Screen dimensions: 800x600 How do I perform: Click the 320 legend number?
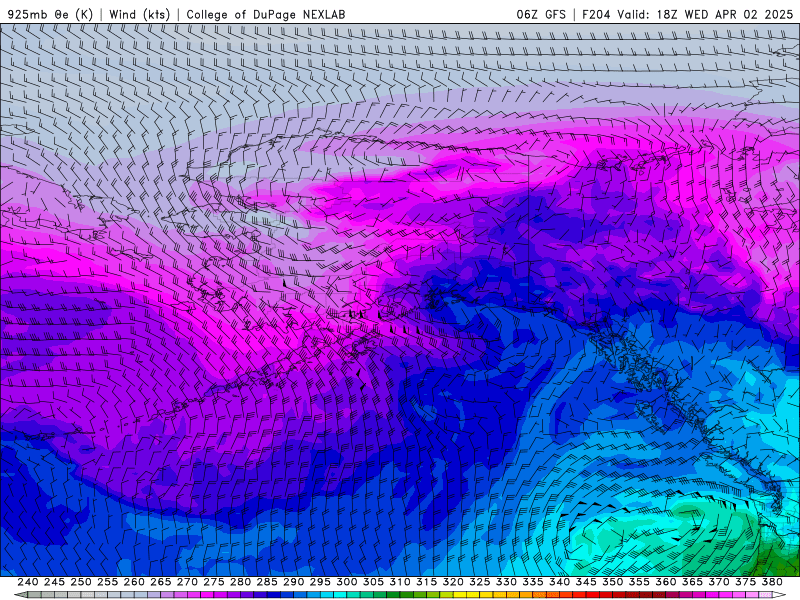453,582
